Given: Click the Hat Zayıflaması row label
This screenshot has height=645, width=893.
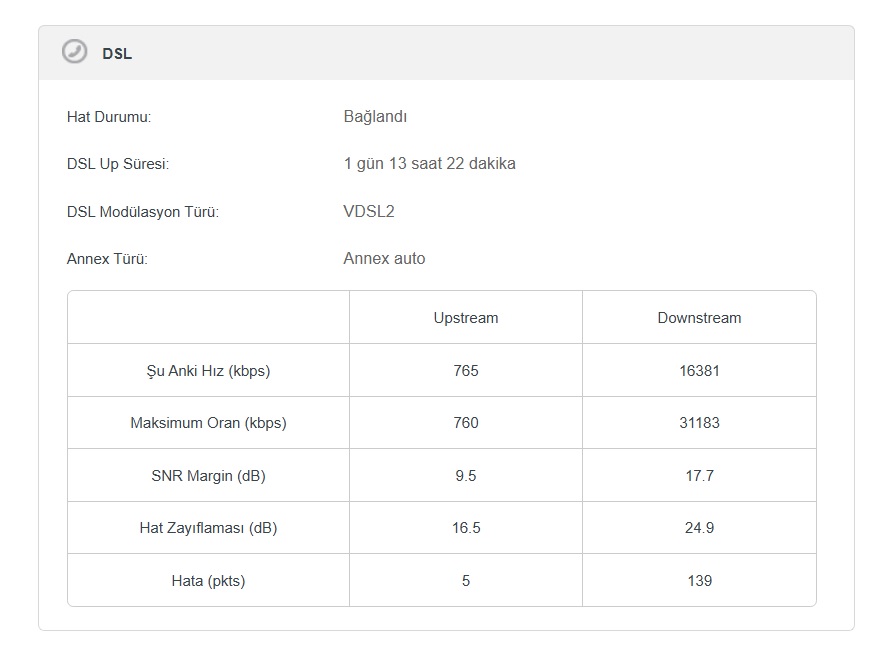Looking at the screenshot, I should (x=208, y=528).
